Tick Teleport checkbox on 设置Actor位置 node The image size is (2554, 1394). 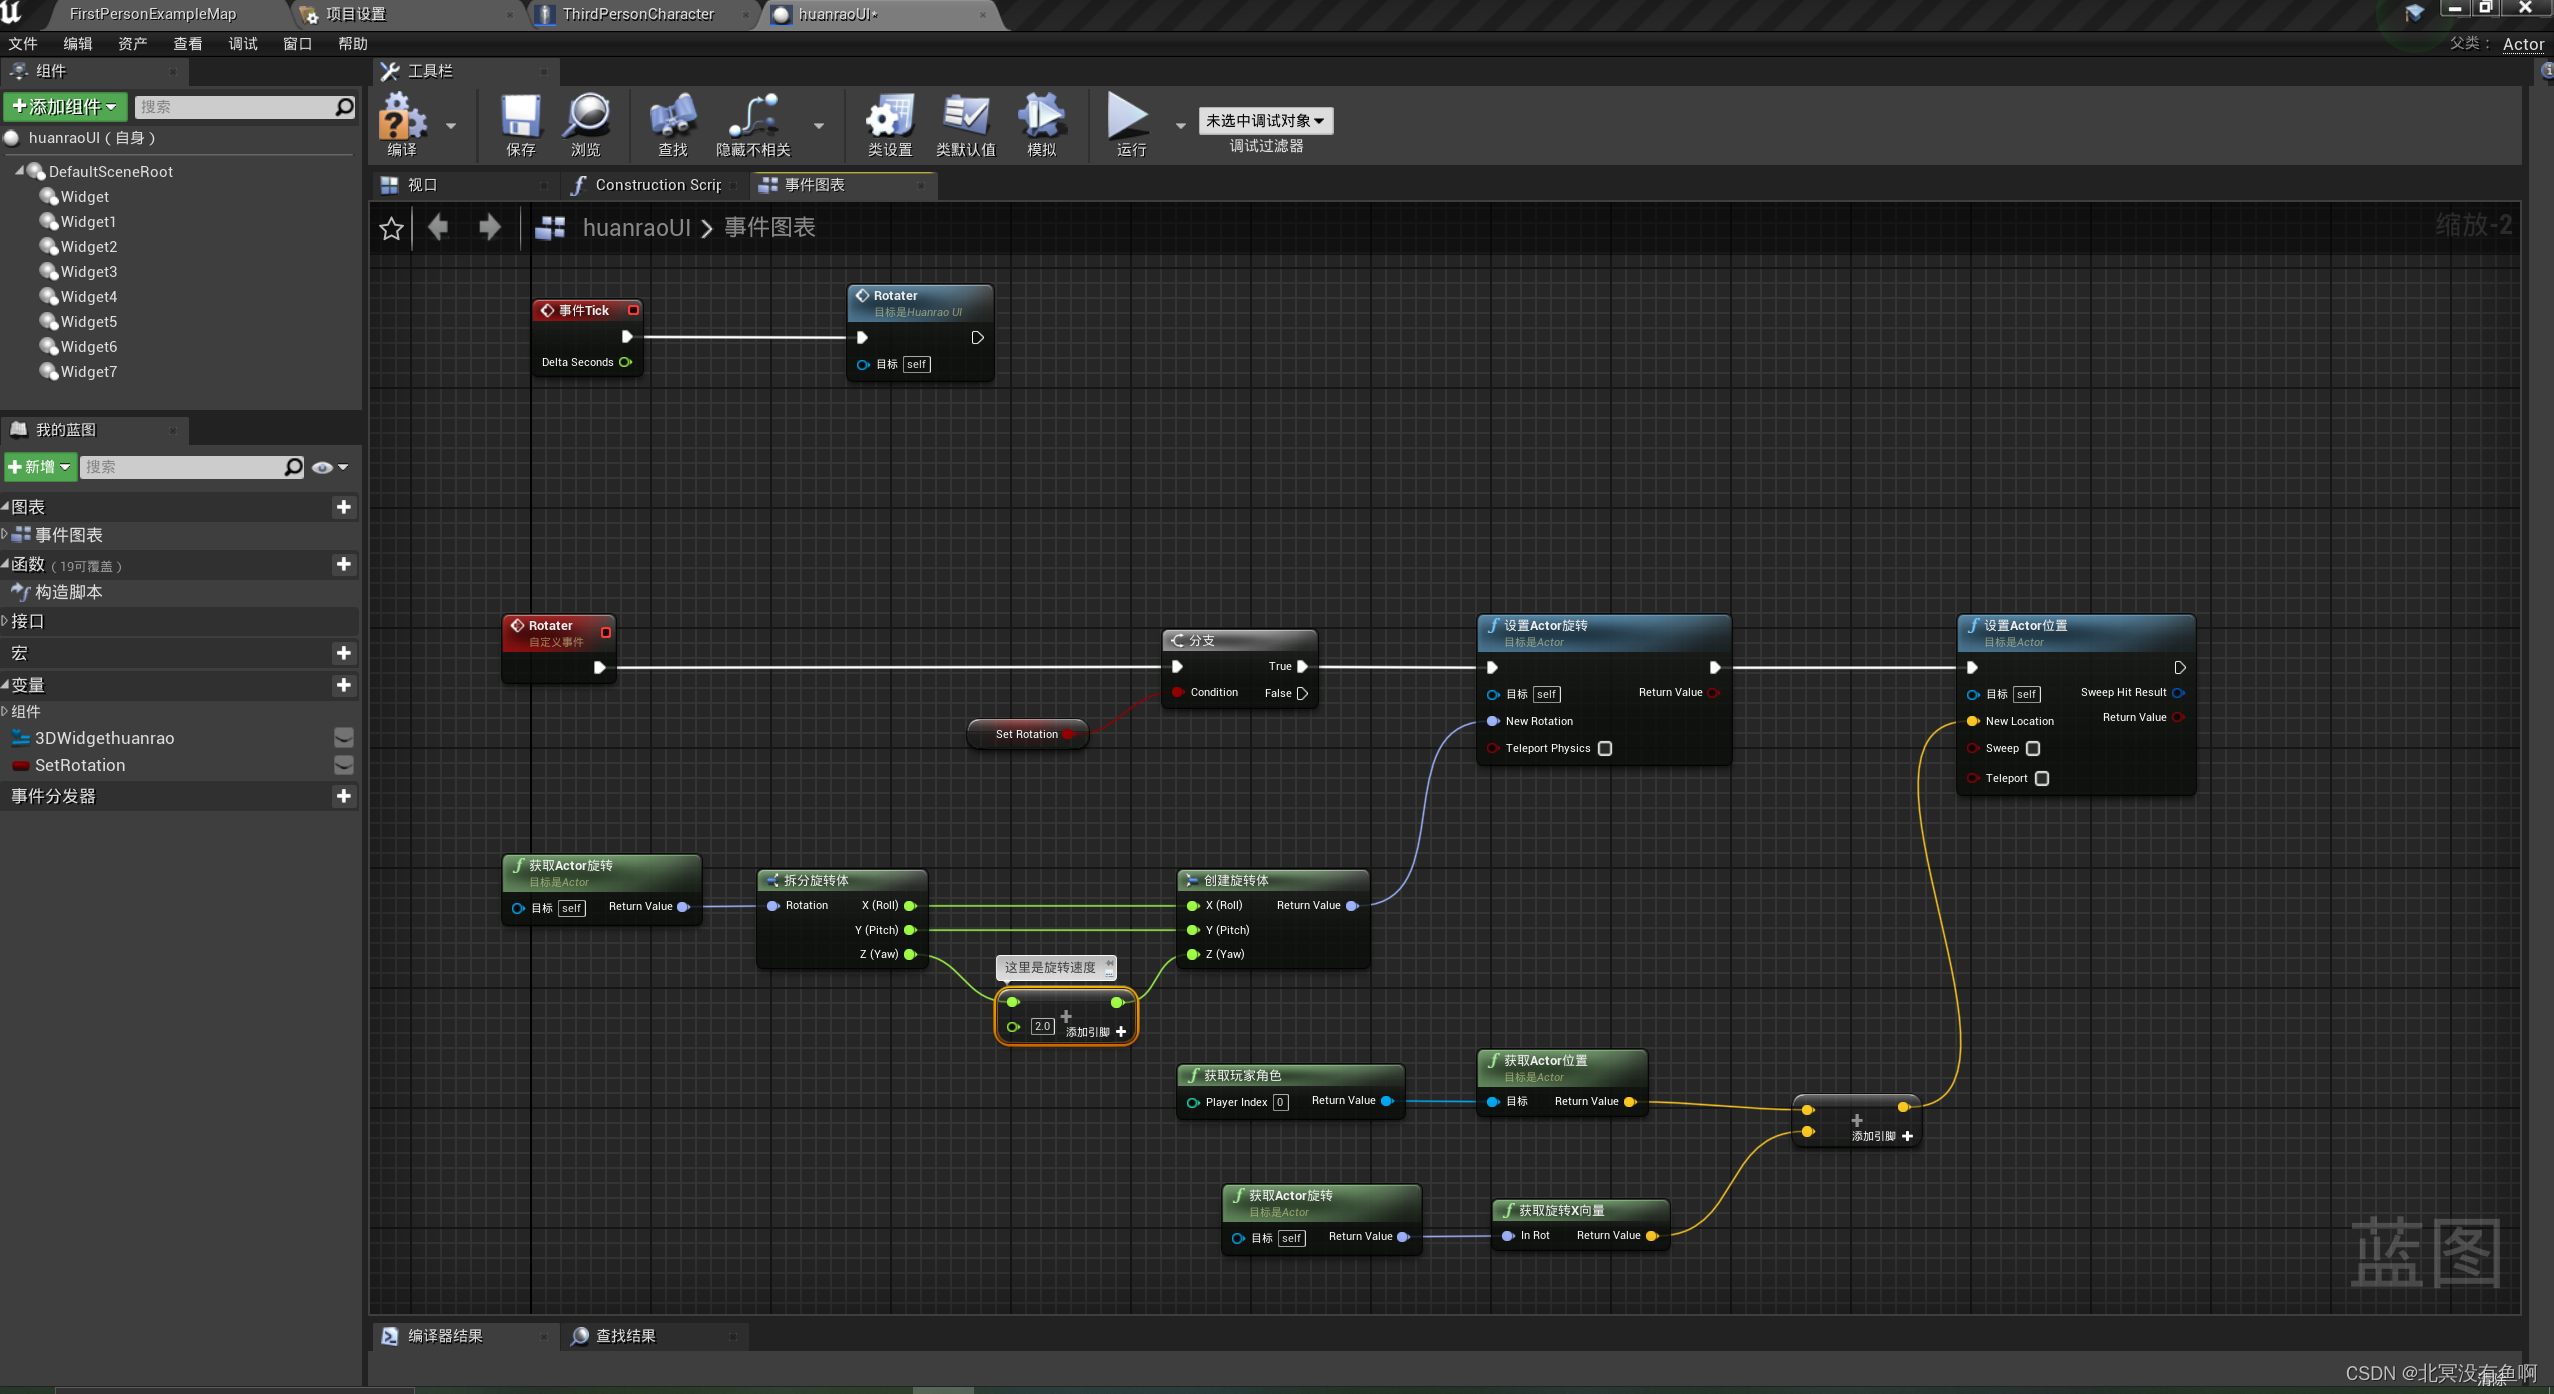tap(2042, 779)
